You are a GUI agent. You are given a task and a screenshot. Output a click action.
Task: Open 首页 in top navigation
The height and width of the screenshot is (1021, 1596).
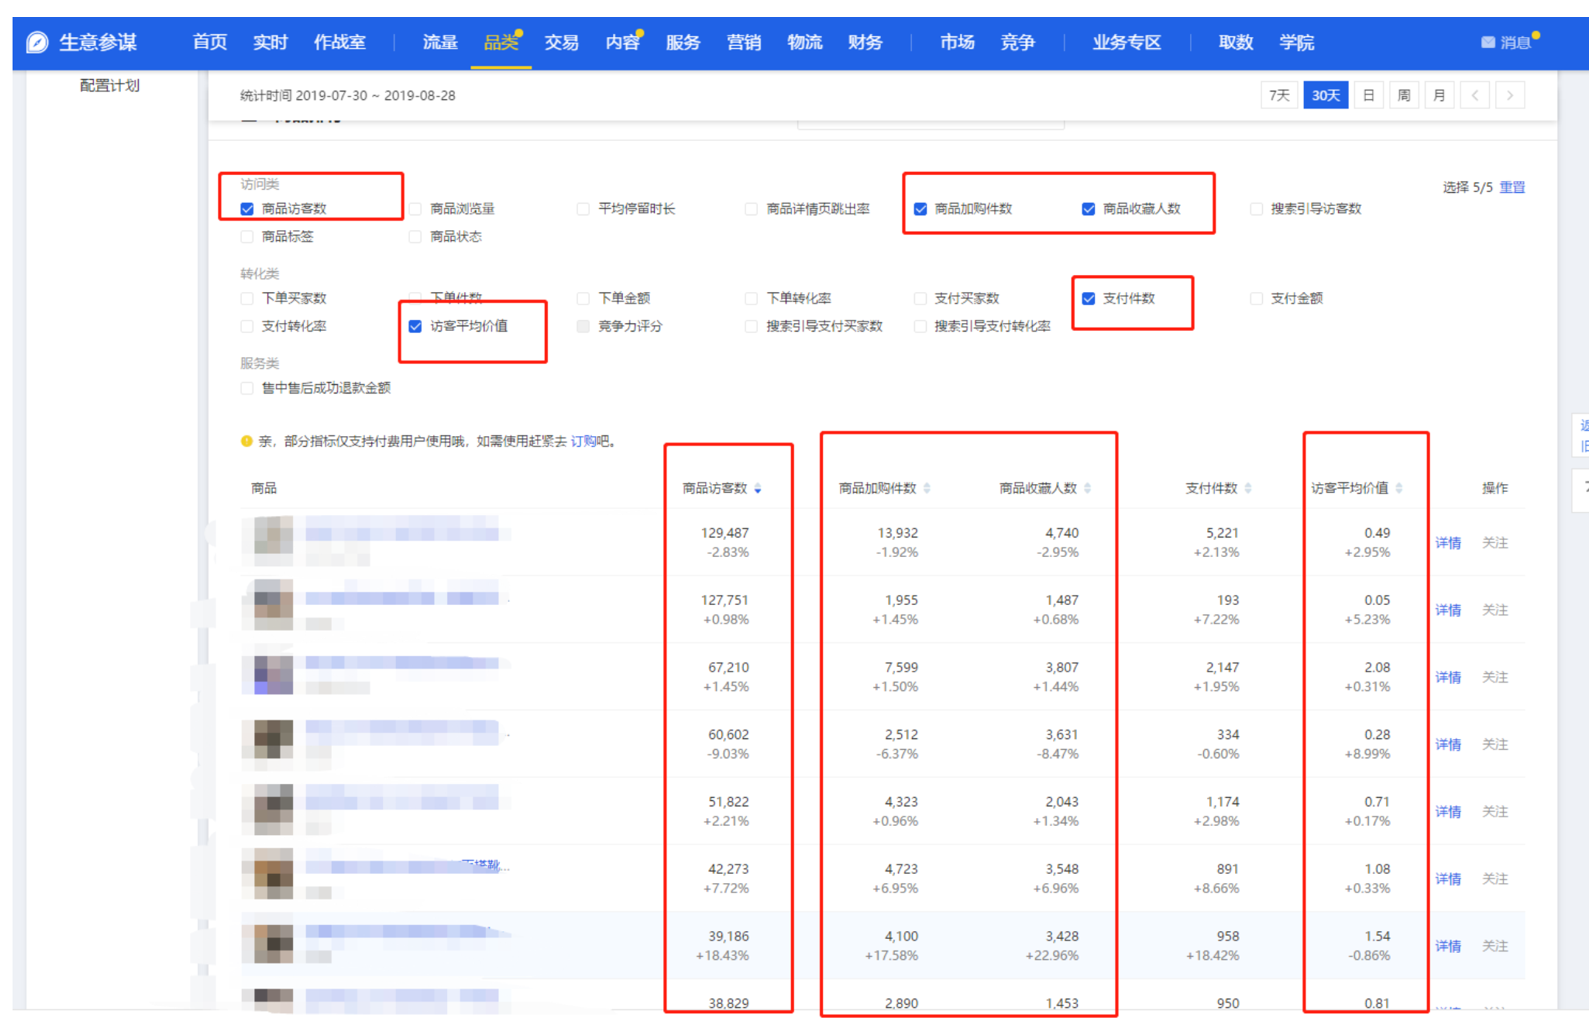click(210, 42)
